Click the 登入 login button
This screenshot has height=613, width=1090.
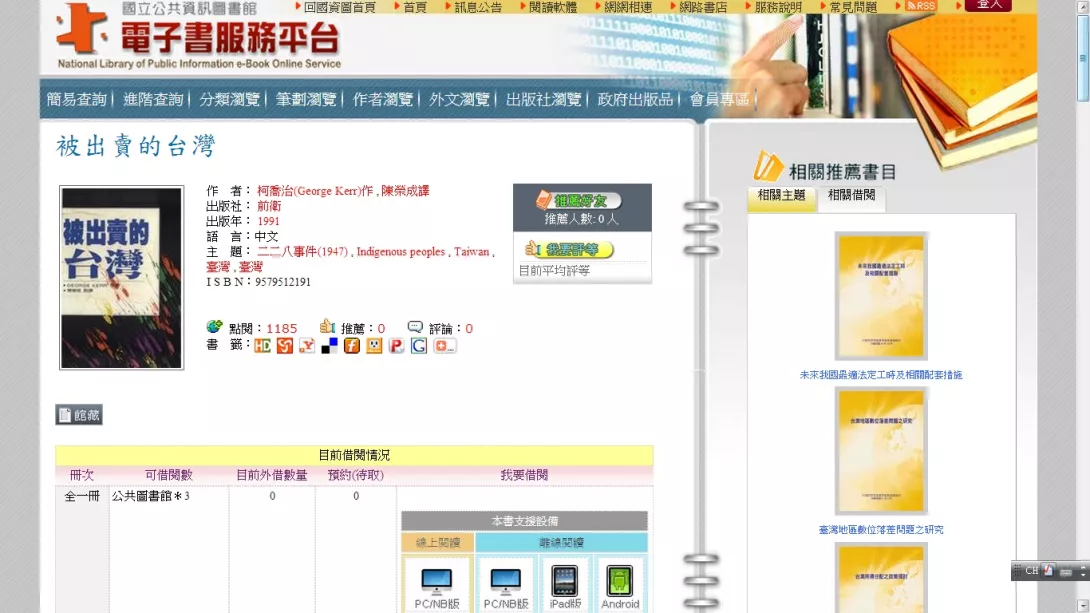pyautogui.click(x=989, y=6)
